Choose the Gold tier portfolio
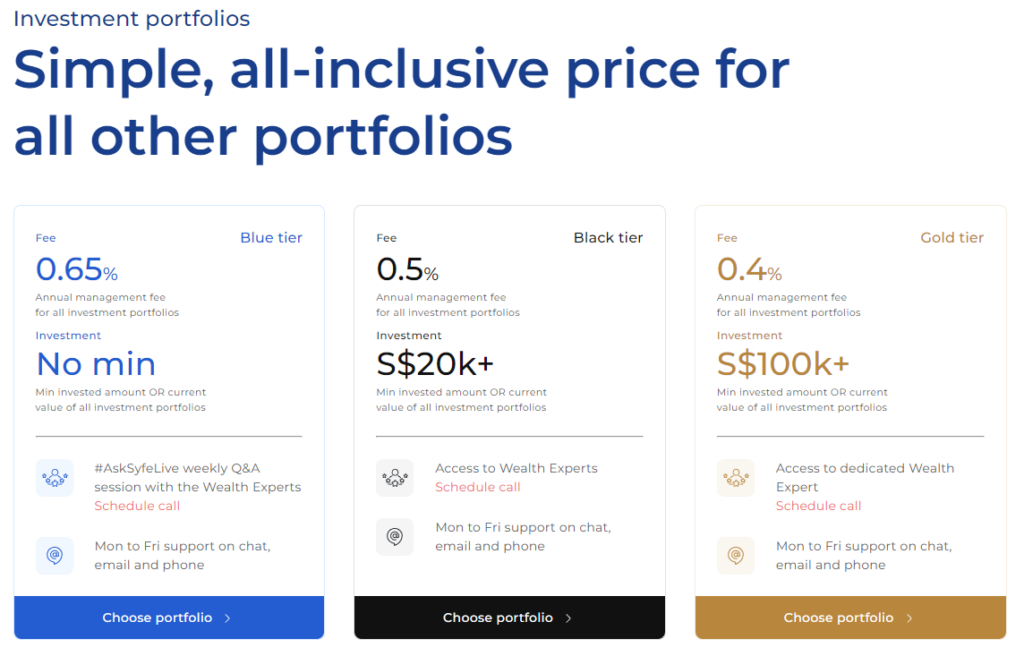 tap(850, 617)
